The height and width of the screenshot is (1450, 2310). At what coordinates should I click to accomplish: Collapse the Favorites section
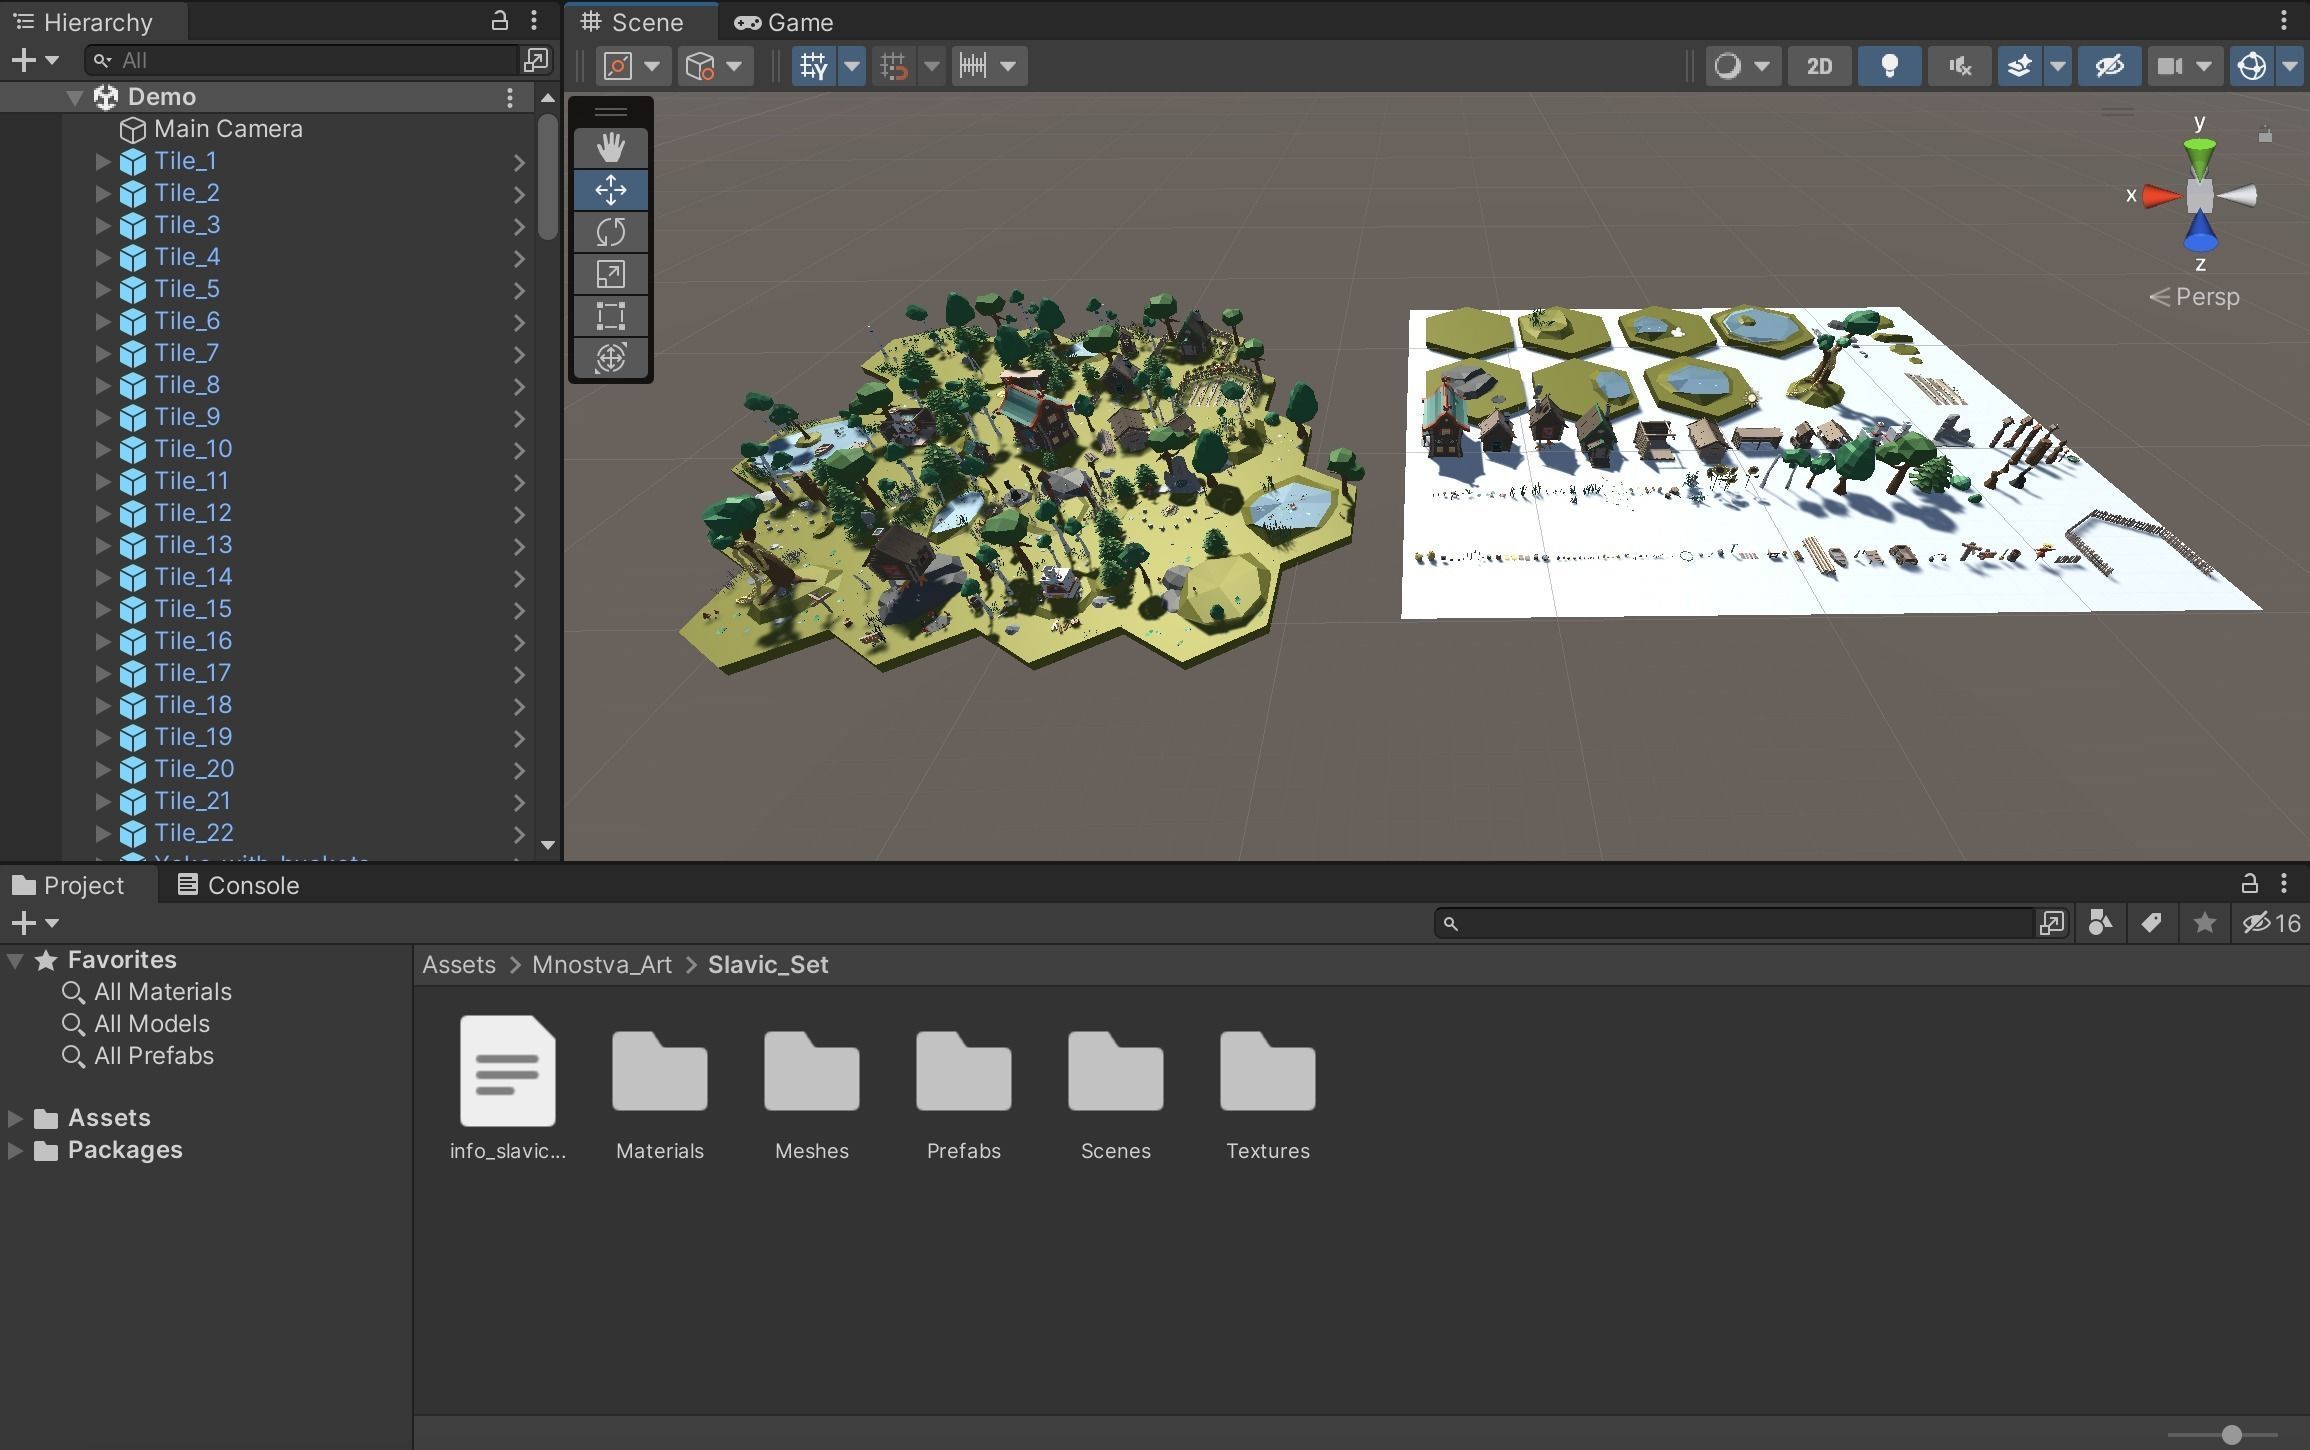(15, 960)
